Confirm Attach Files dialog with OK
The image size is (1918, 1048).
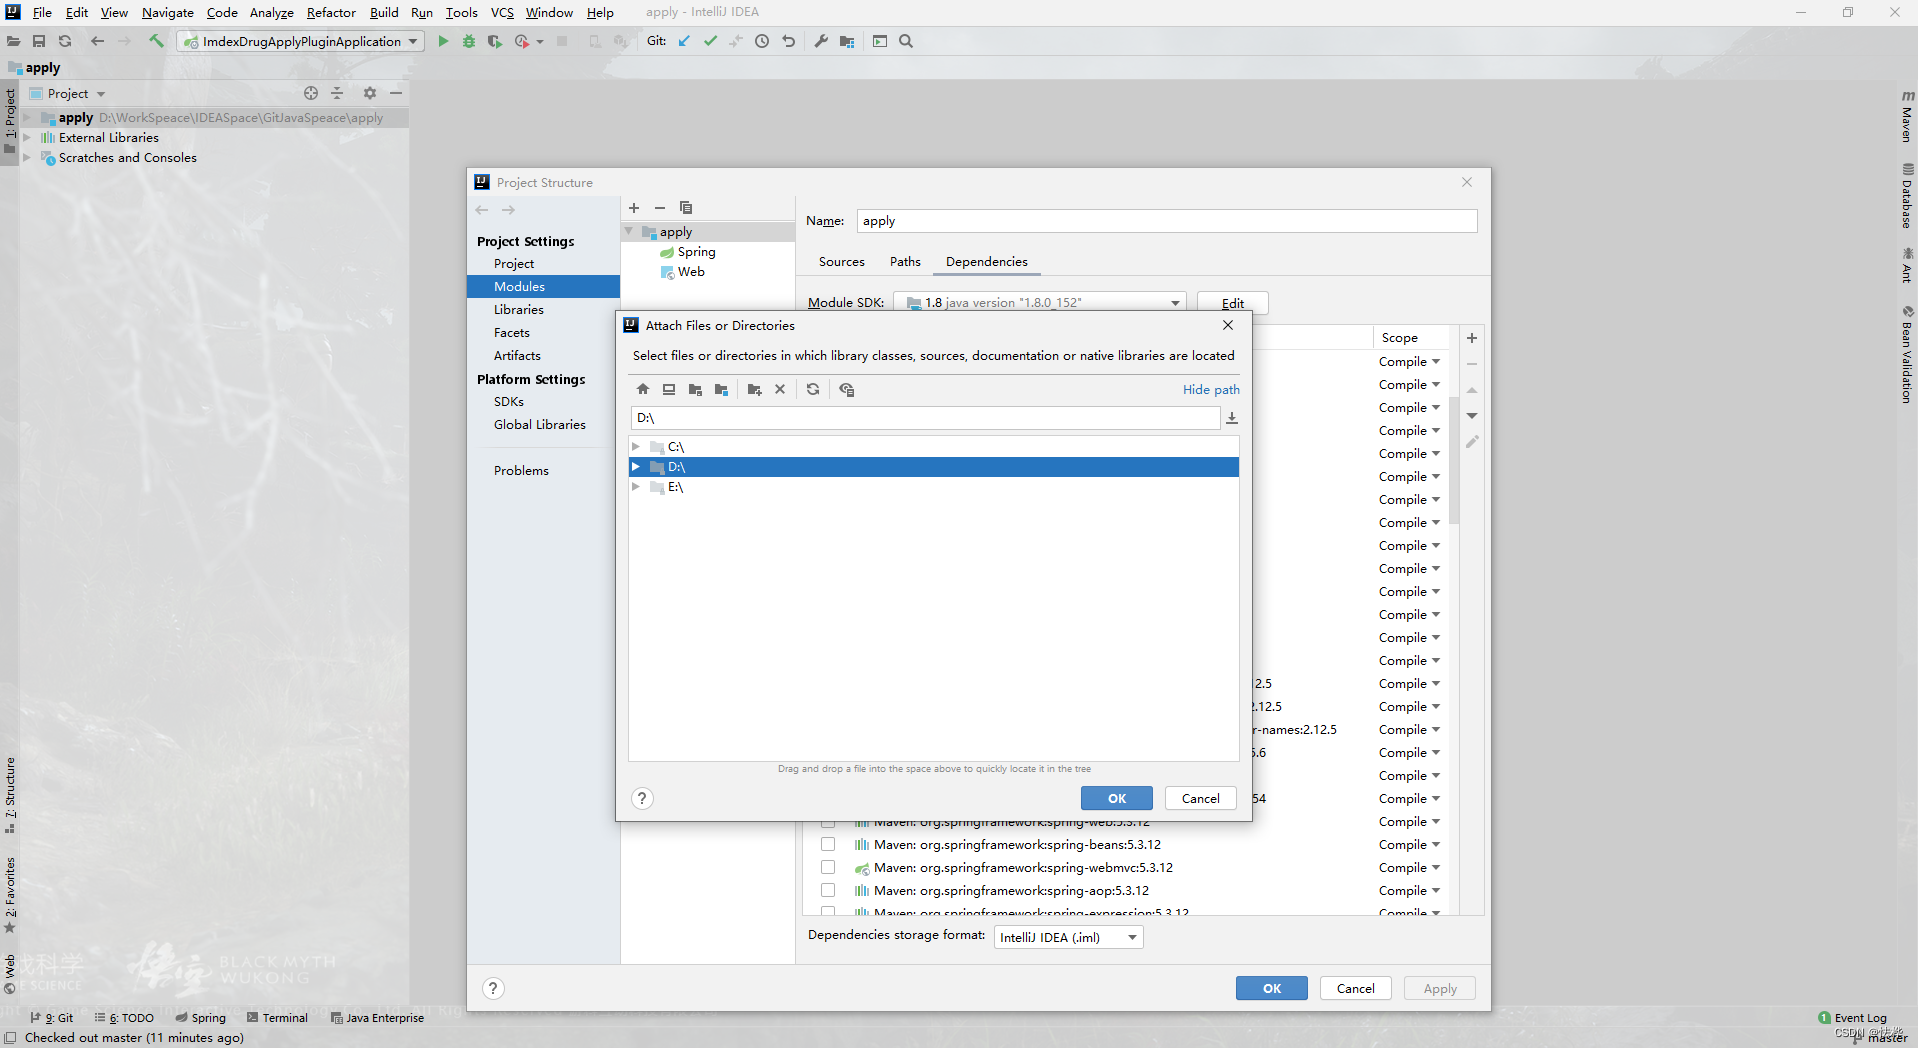[1117, 798]
